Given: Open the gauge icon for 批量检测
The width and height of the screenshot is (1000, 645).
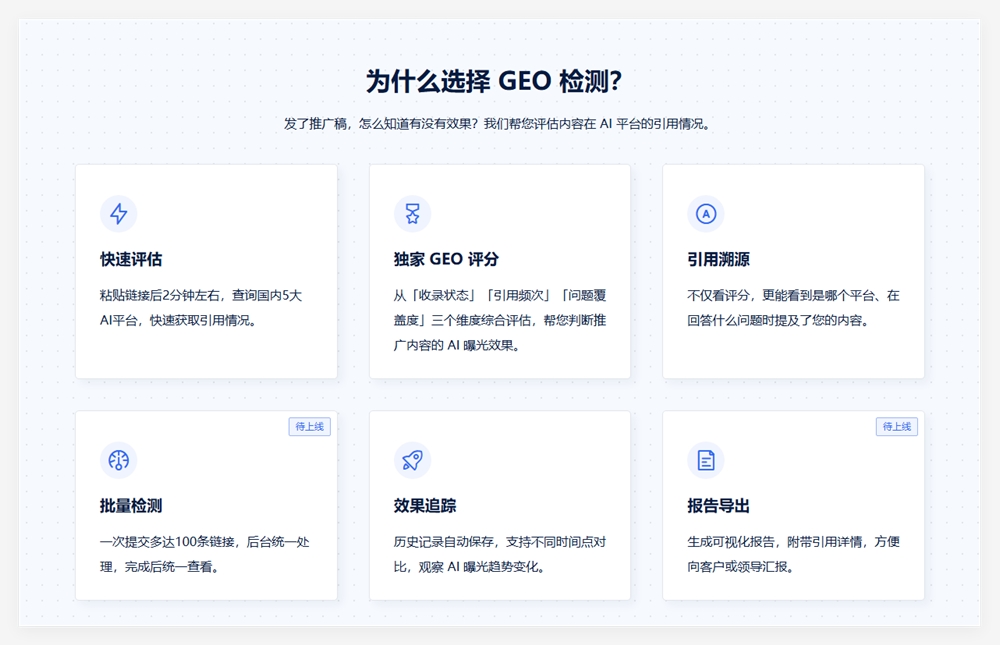Looking at the screenshot, I should [119, 460].
